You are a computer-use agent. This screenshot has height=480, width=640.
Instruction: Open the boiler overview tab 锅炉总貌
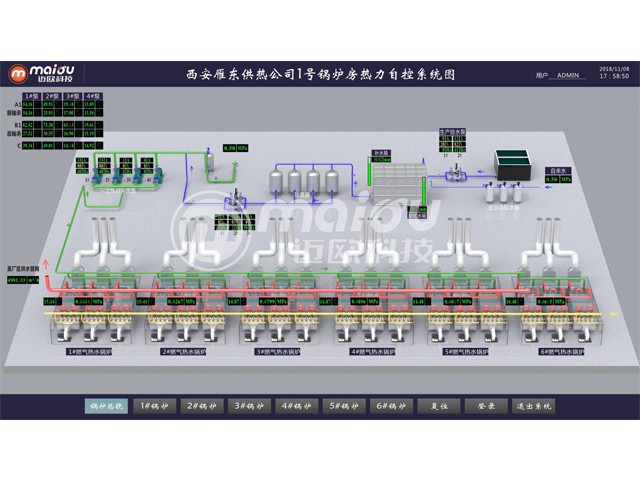click(105, 406)
